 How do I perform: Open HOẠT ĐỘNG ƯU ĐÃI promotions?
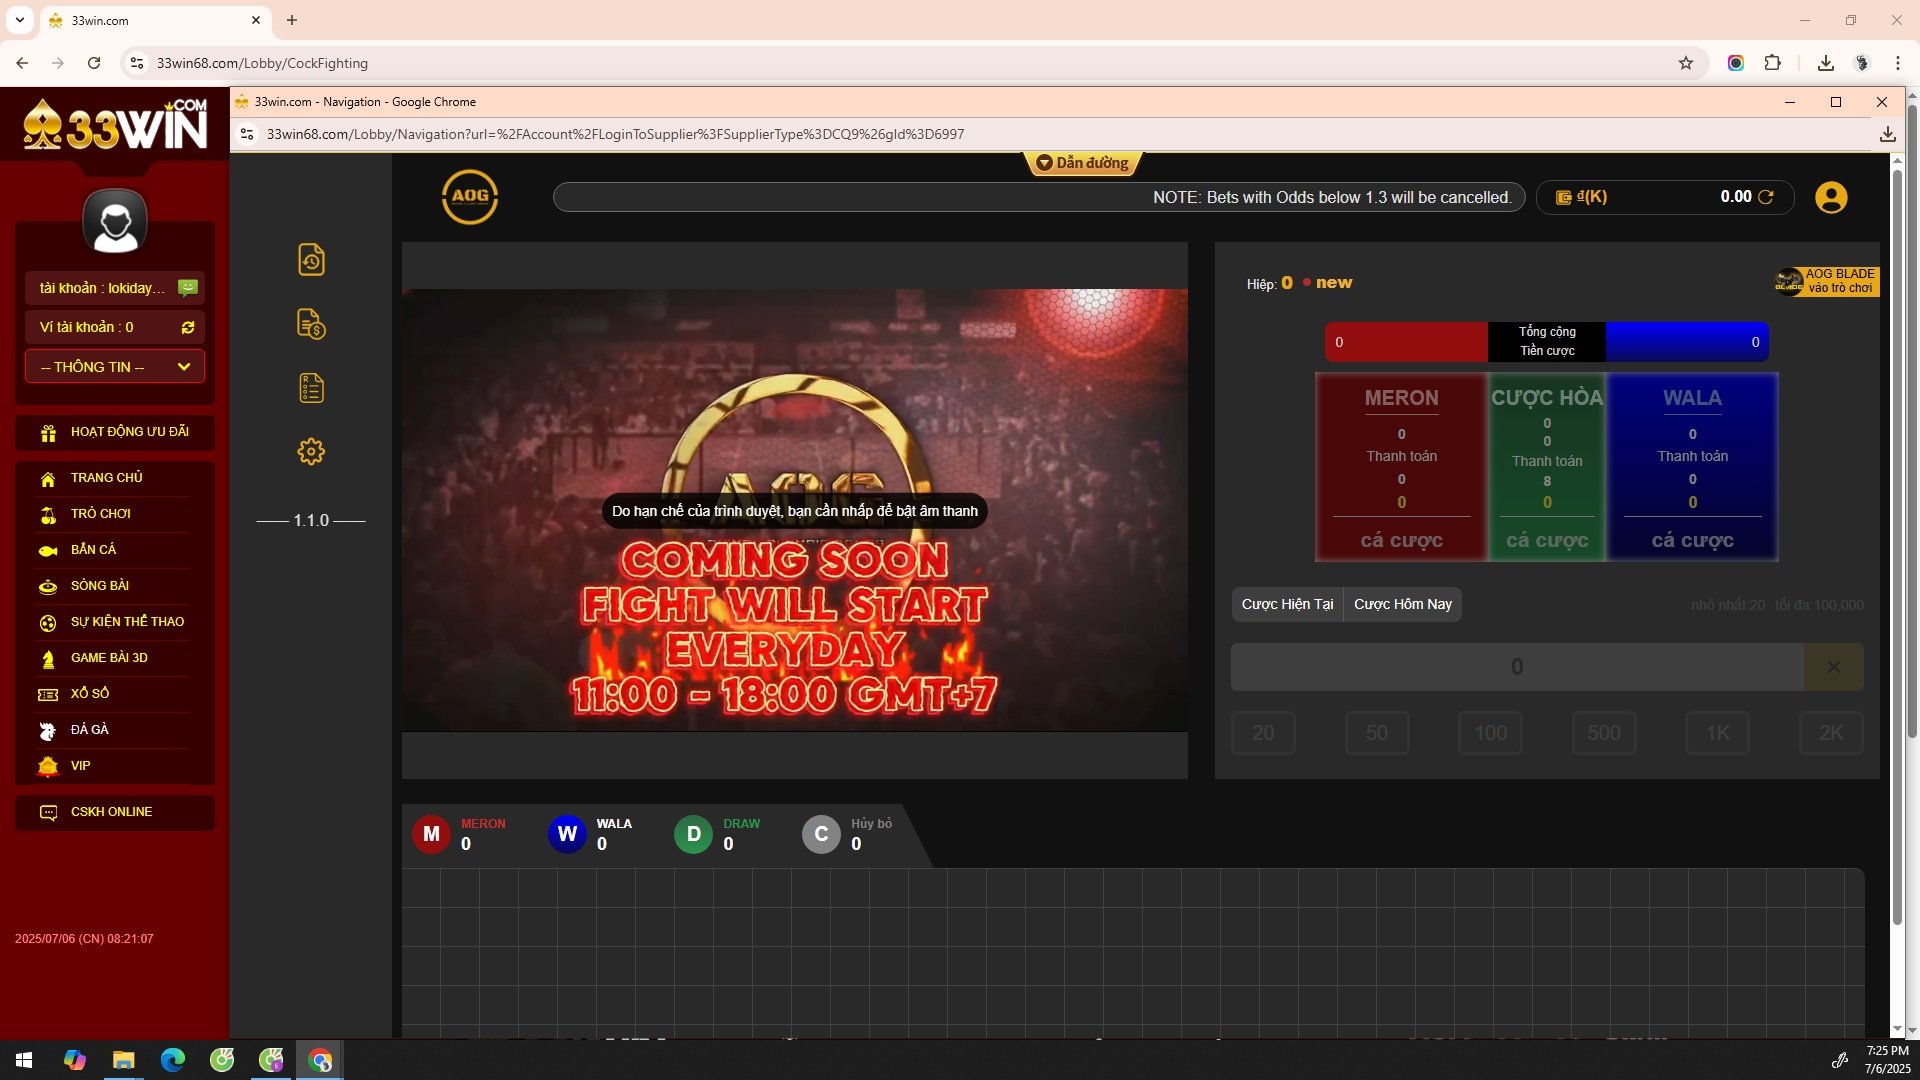[x=115, y=432]
